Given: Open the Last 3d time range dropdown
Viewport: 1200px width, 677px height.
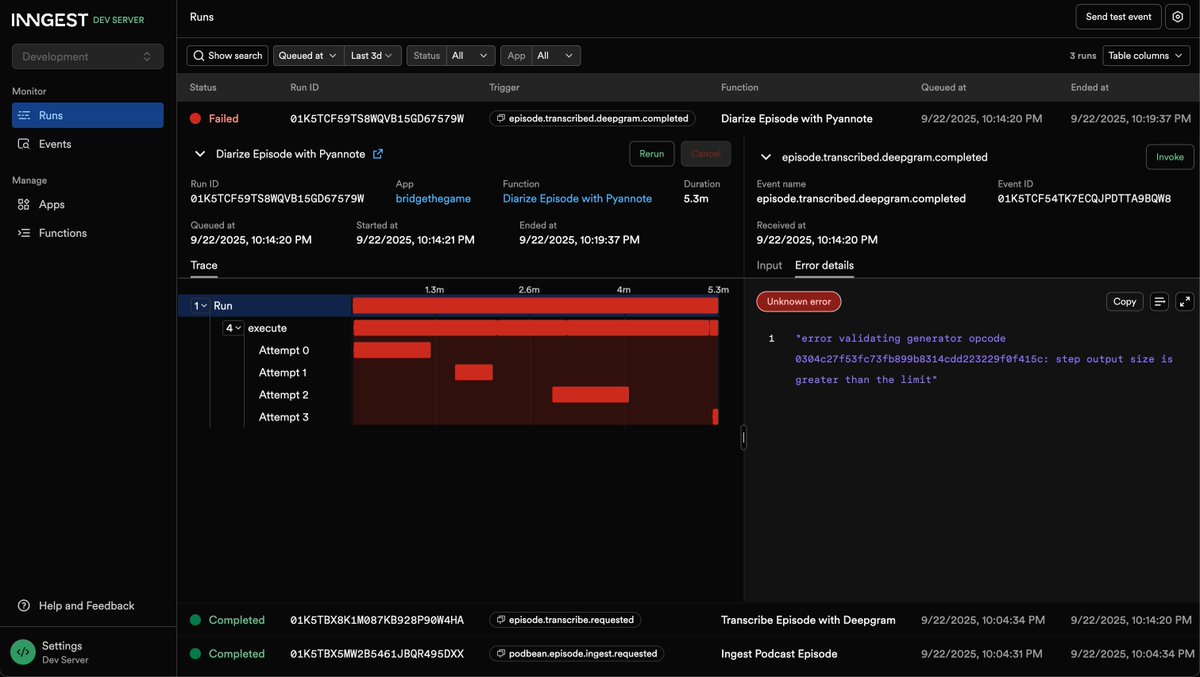Looking at the screenshot, I should click(x=373, y=56).
